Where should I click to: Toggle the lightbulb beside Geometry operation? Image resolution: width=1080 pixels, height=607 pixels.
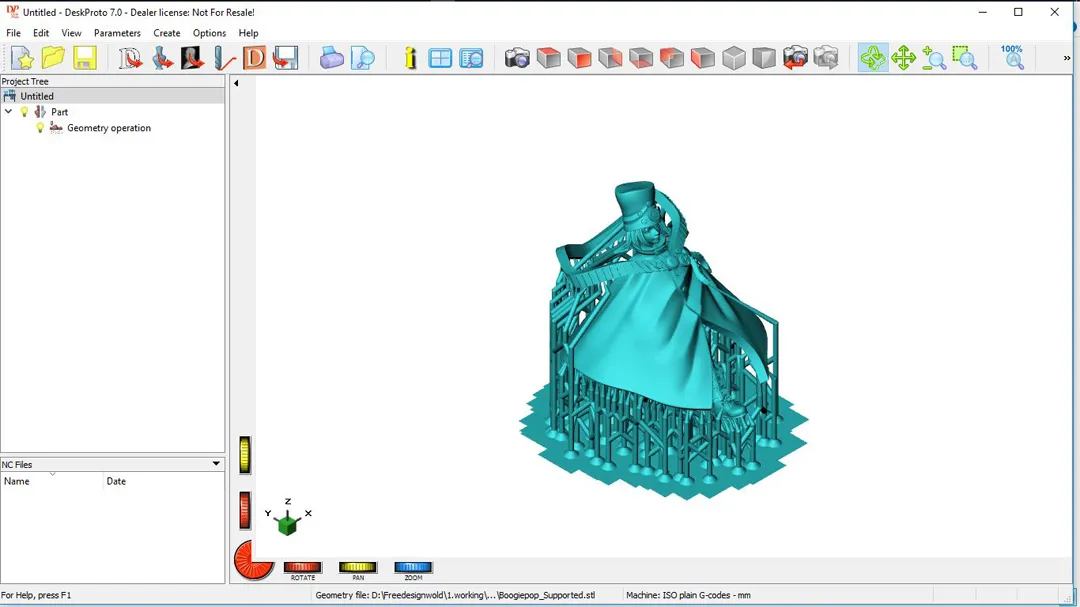(40, 127)
